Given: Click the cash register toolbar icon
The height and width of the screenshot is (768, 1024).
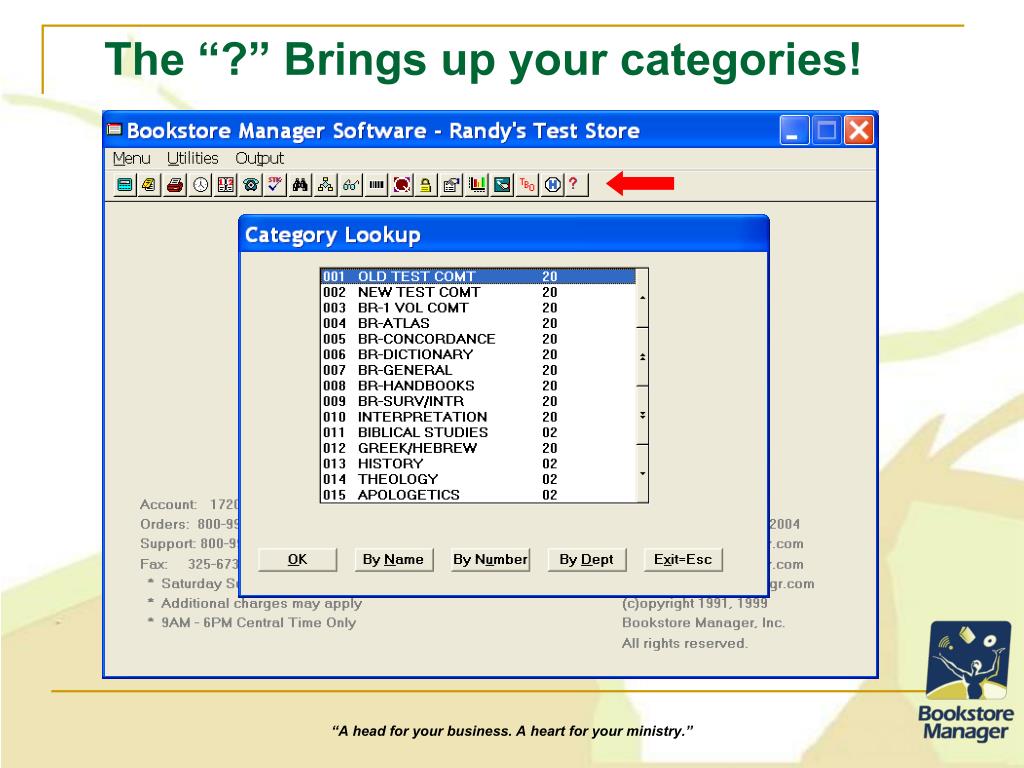Looking at the screenshot, I should click(x=124, y=185).
